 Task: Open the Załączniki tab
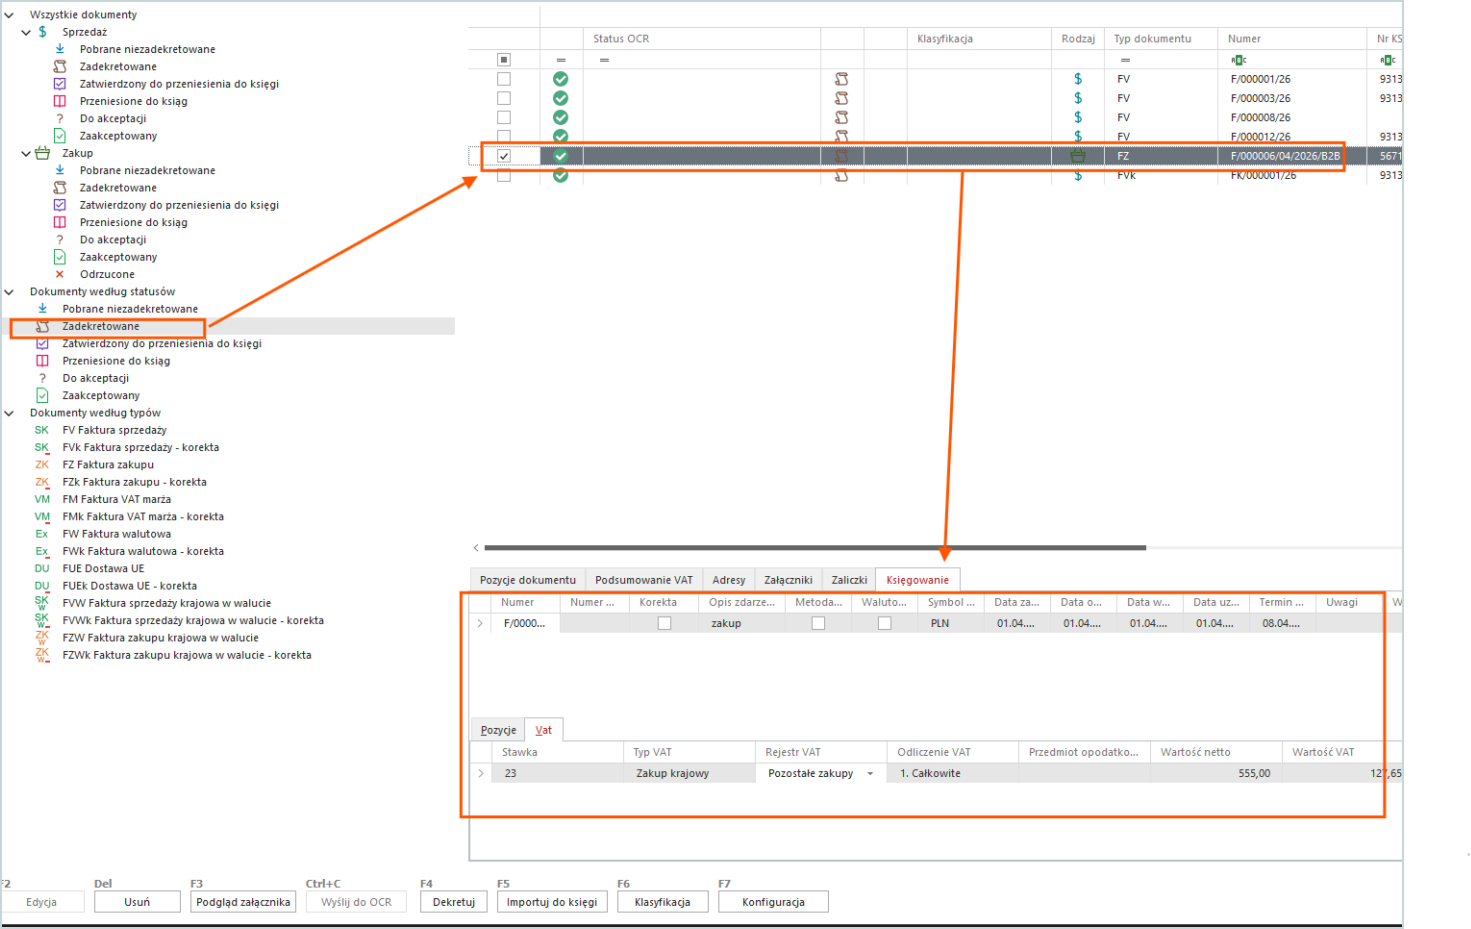(788, 580)
